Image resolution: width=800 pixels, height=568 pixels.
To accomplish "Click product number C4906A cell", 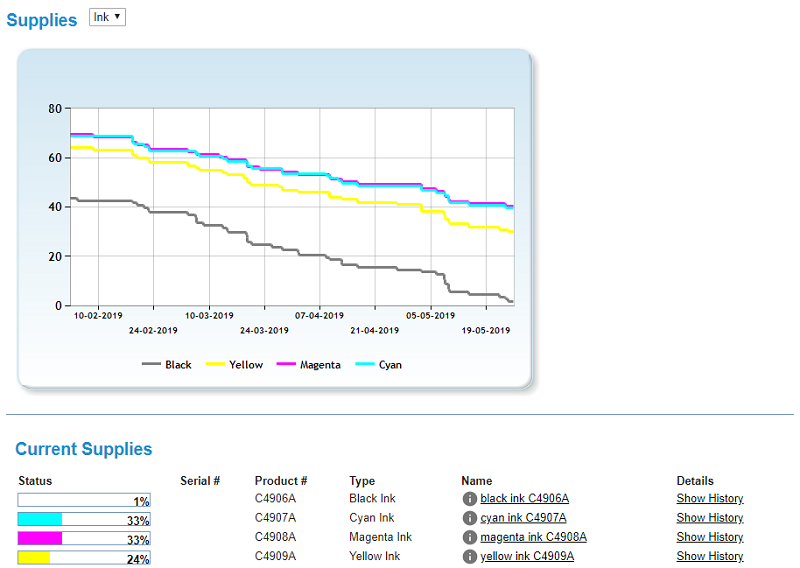I will [x=276, y=499].
